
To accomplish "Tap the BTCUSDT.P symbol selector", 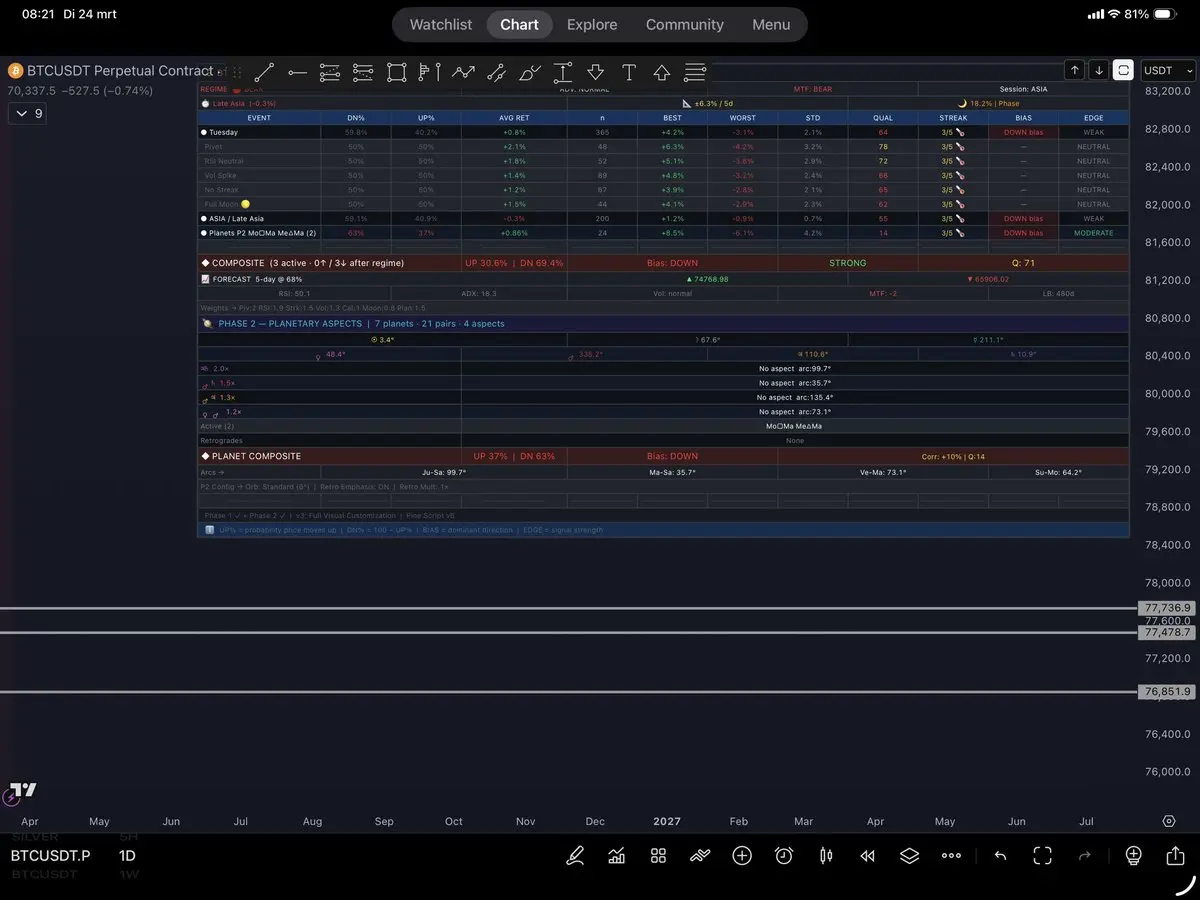I will coord(50,856).
